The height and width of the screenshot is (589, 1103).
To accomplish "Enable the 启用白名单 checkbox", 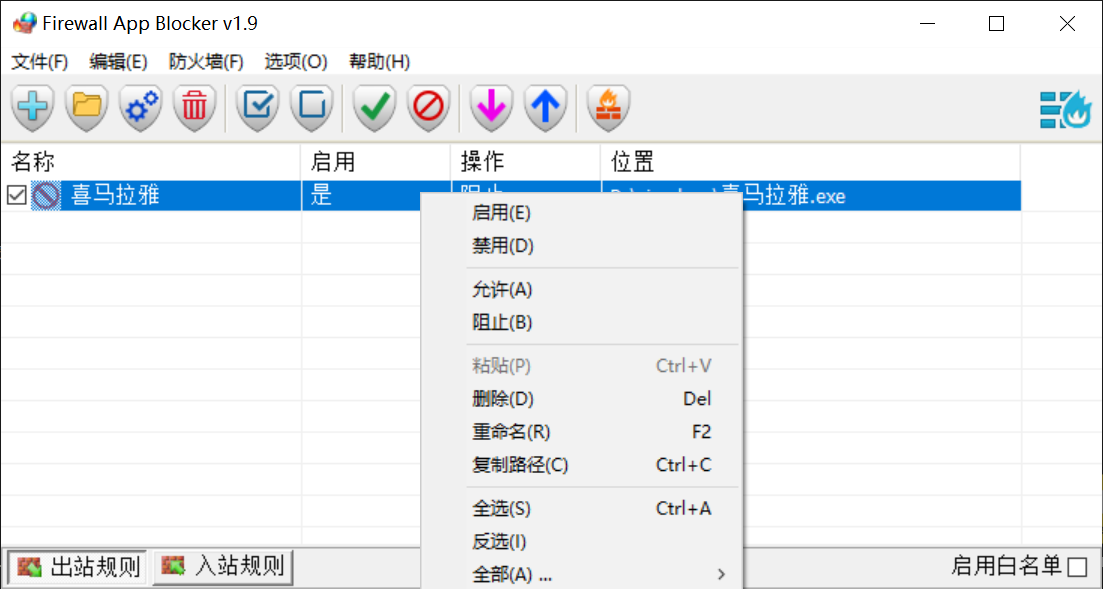I will (x=1077, y=566).
